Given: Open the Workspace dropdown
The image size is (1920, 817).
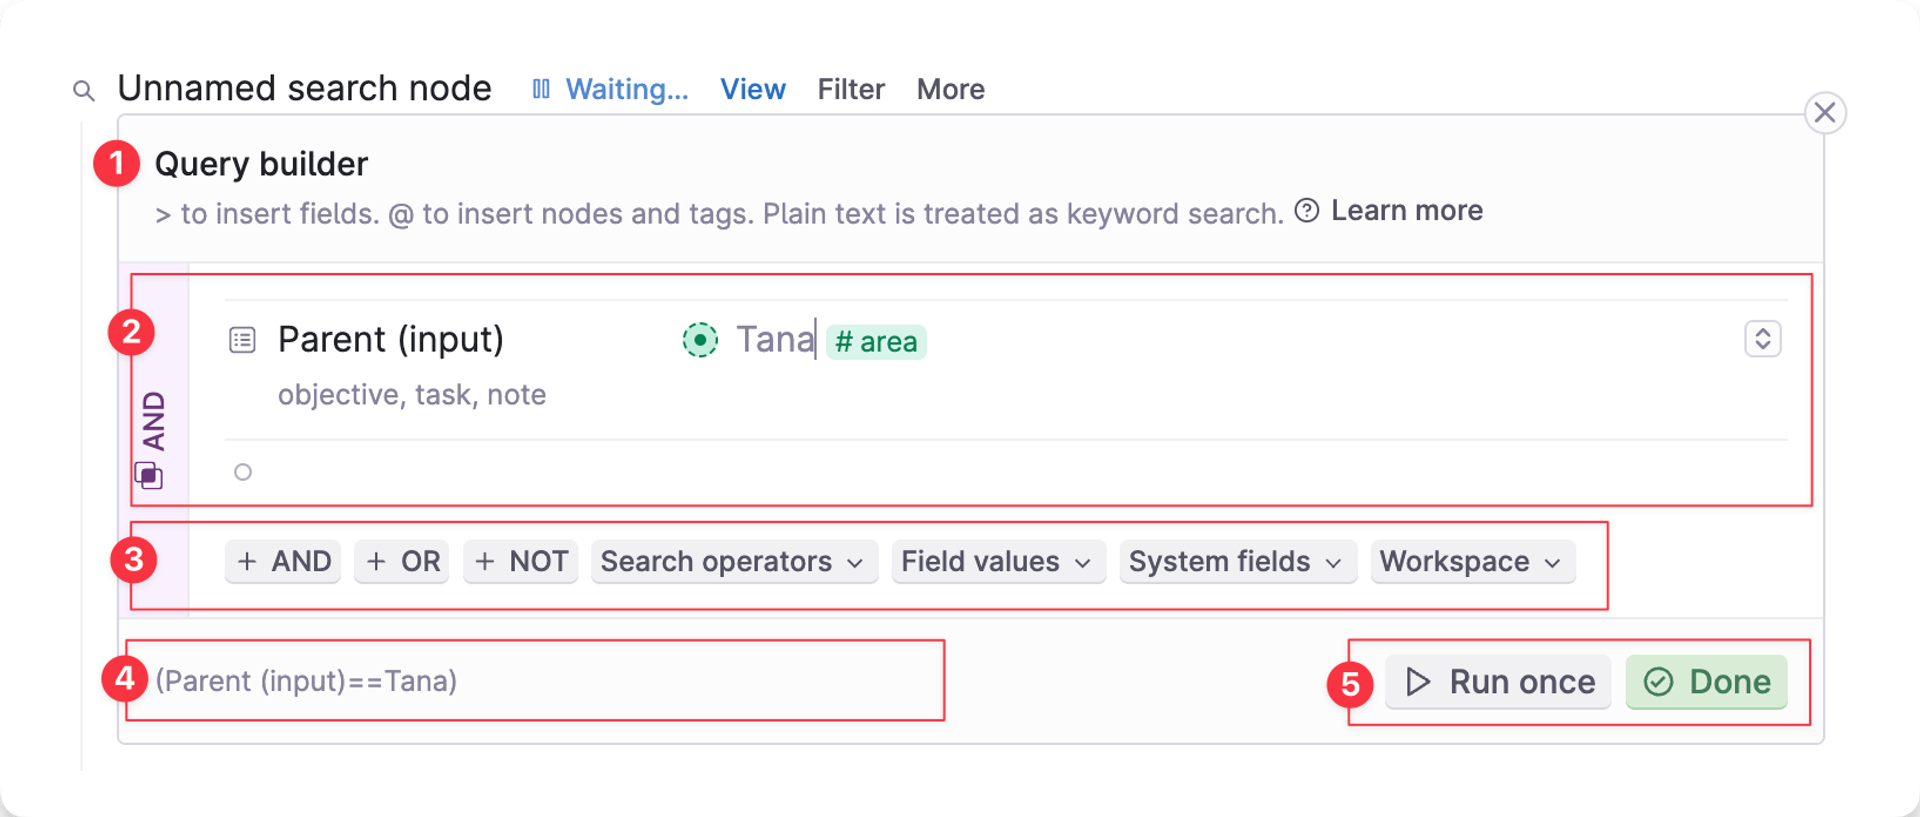Looking at the screenshot, I should [1471, 562].
